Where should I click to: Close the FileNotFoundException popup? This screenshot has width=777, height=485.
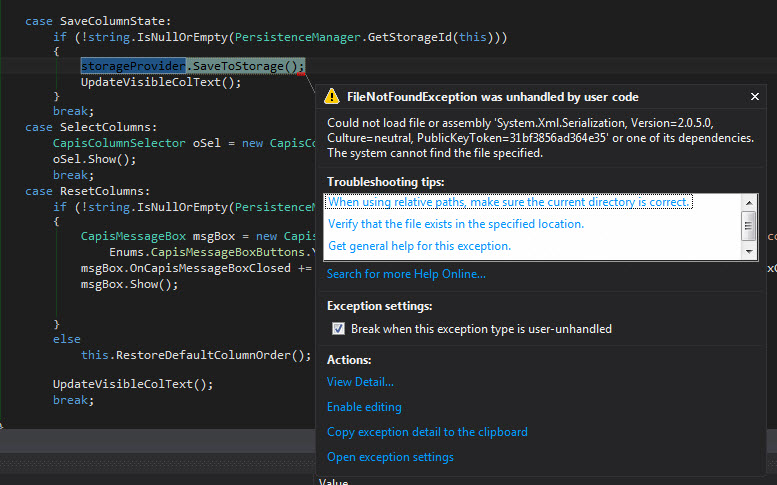754,97
